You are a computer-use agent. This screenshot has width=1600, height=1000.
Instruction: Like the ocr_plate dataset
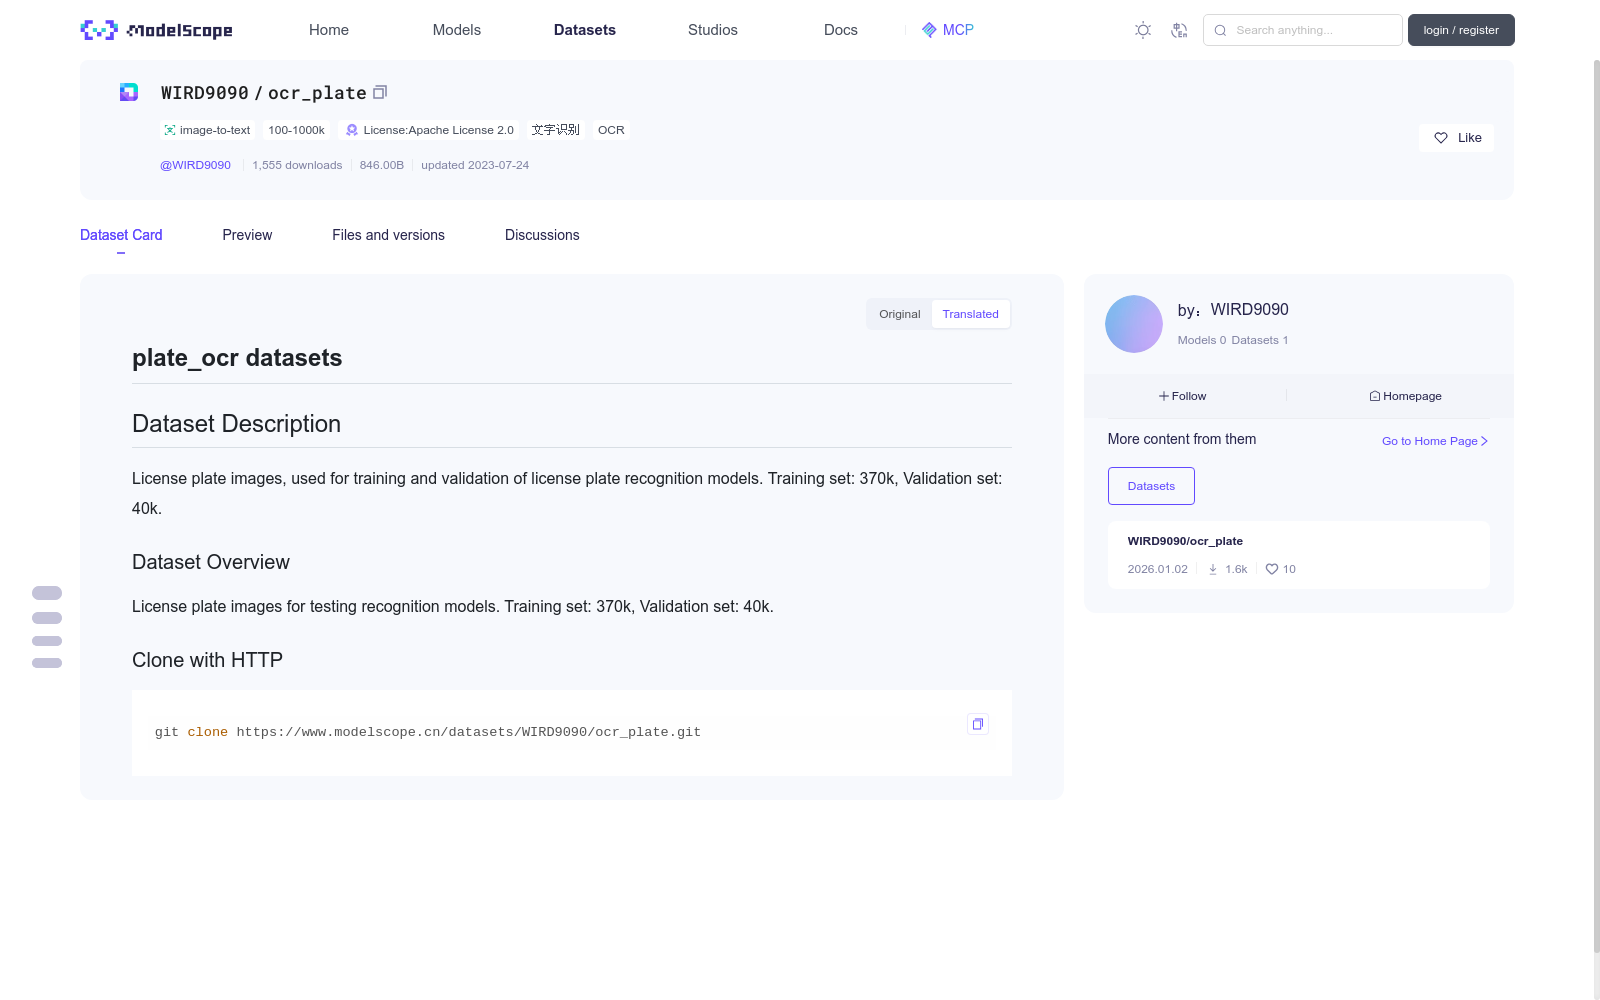click(1456, 138)
